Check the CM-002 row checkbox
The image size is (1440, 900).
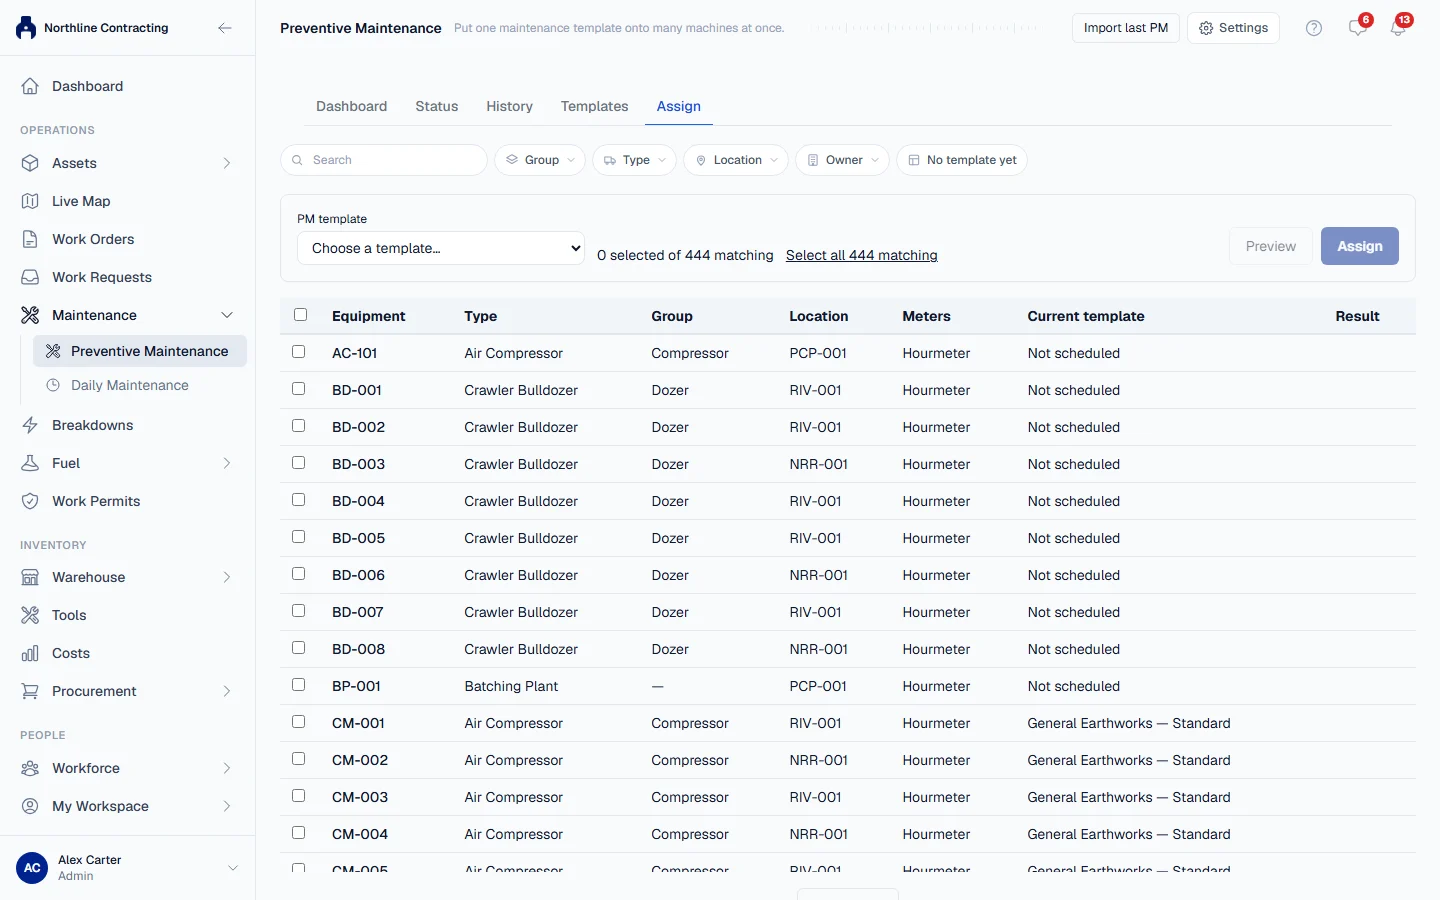click(x=298, y=759)
